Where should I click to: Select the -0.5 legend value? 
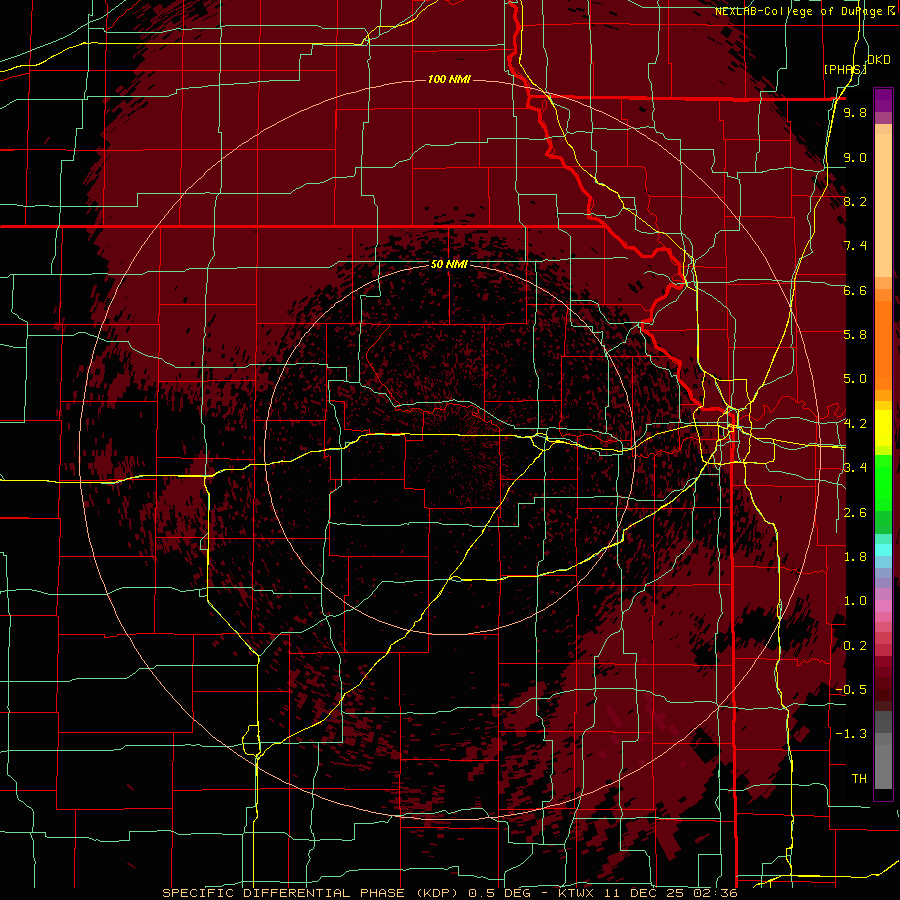point(851,690)
